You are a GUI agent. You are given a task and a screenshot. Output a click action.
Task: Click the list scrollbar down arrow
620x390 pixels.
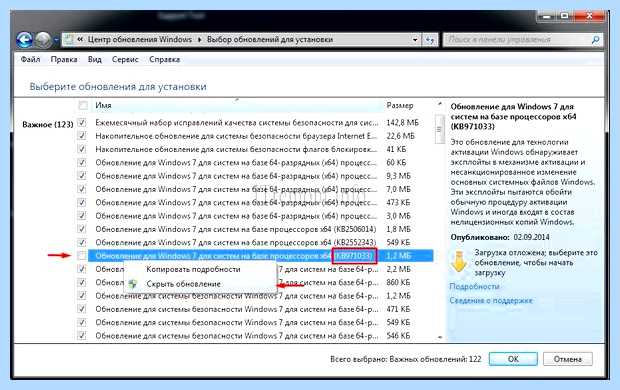coord(440,337)
